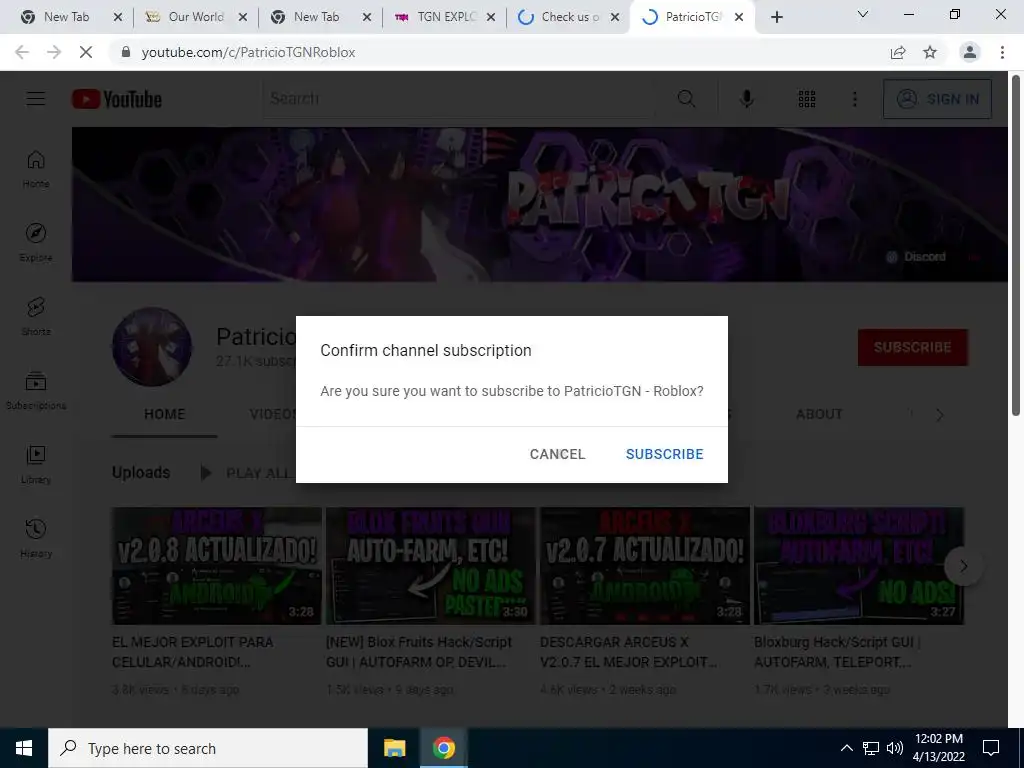Click the red SUBSCRIBE channel button
1024x768 pixels.
coord(912,347)
